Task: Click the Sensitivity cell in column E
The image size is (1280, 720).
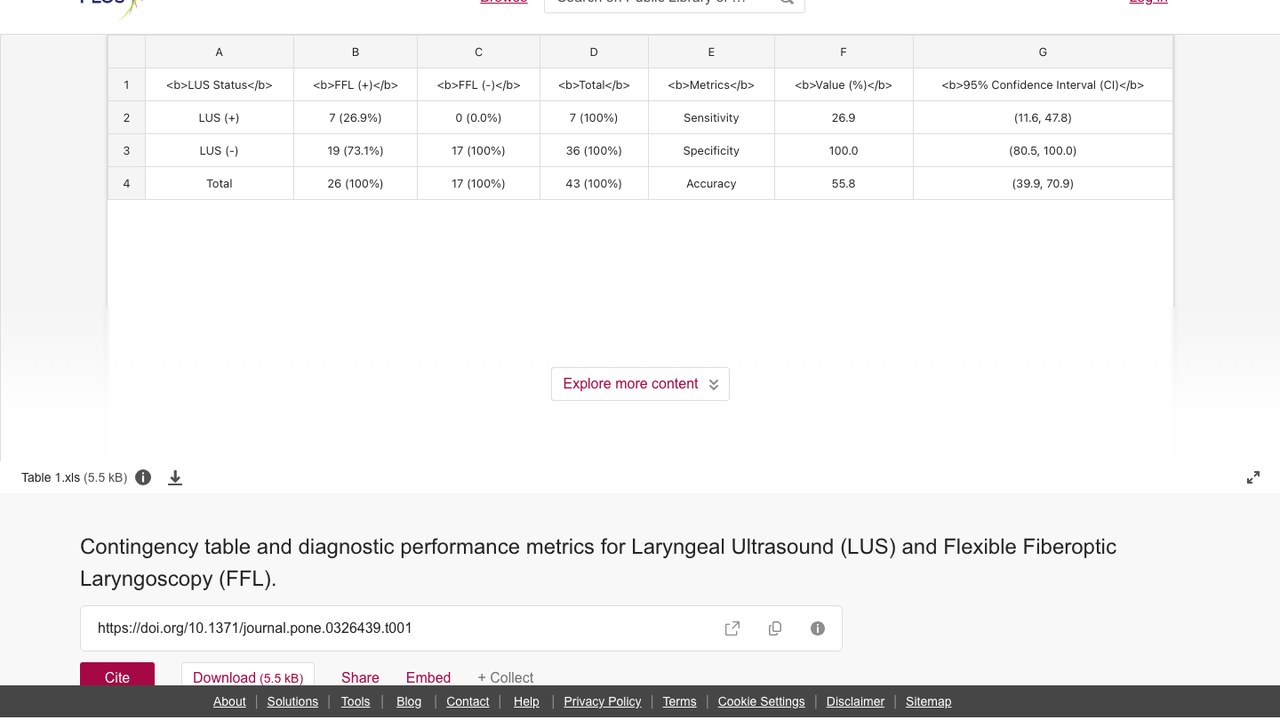Action: 711,118
